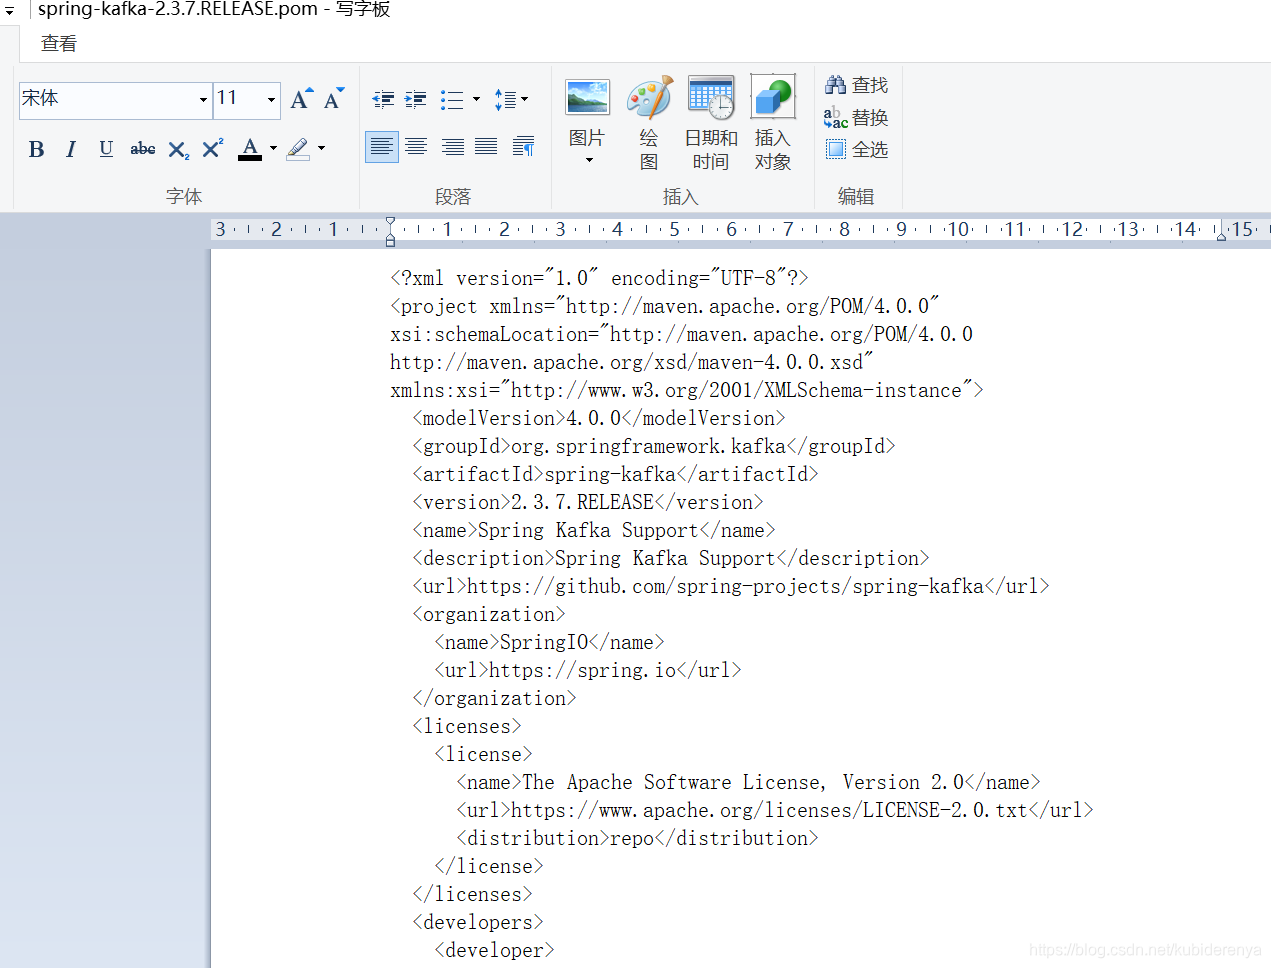
Task: Expand the font color dropdown arrow
Action: click(273, 149)
